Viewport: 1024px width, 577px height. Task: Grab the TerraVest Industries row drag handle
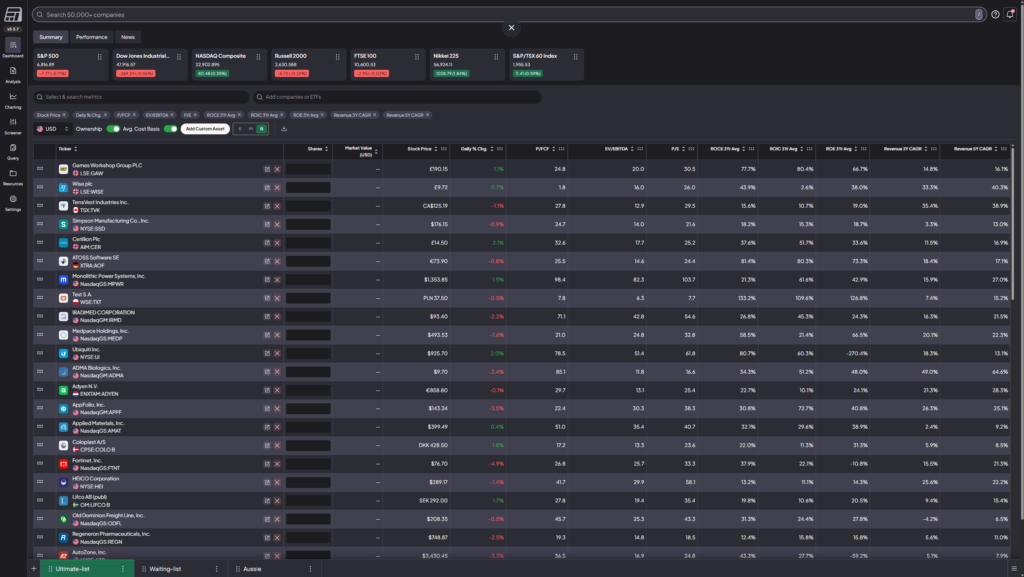40,206
